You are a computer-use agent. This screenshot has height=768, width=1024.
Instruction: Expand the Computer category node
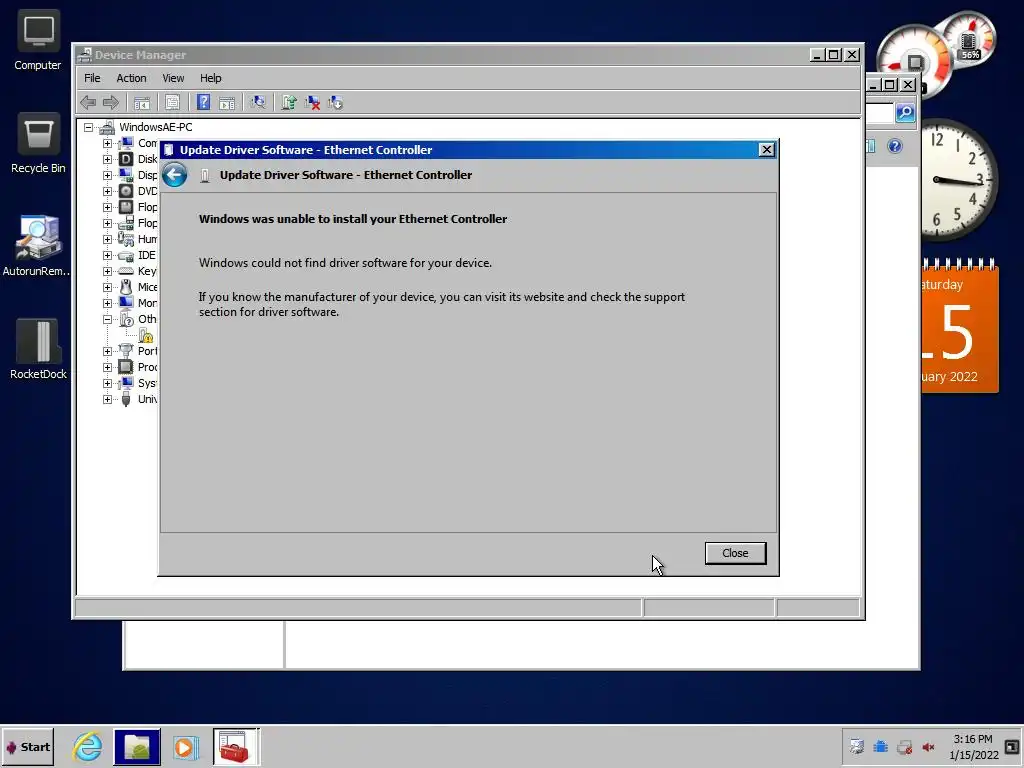click(107, 143)
